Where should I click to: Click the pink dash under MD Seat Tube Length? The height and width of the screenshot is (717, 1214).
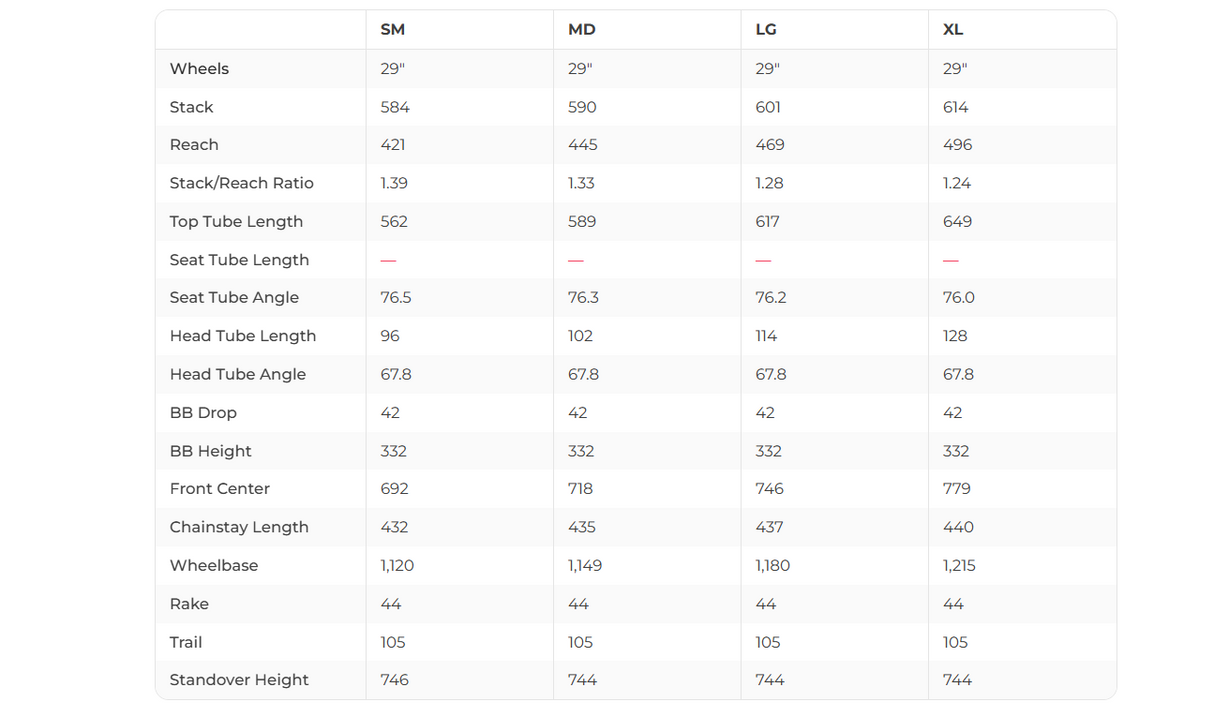point(576,260)
